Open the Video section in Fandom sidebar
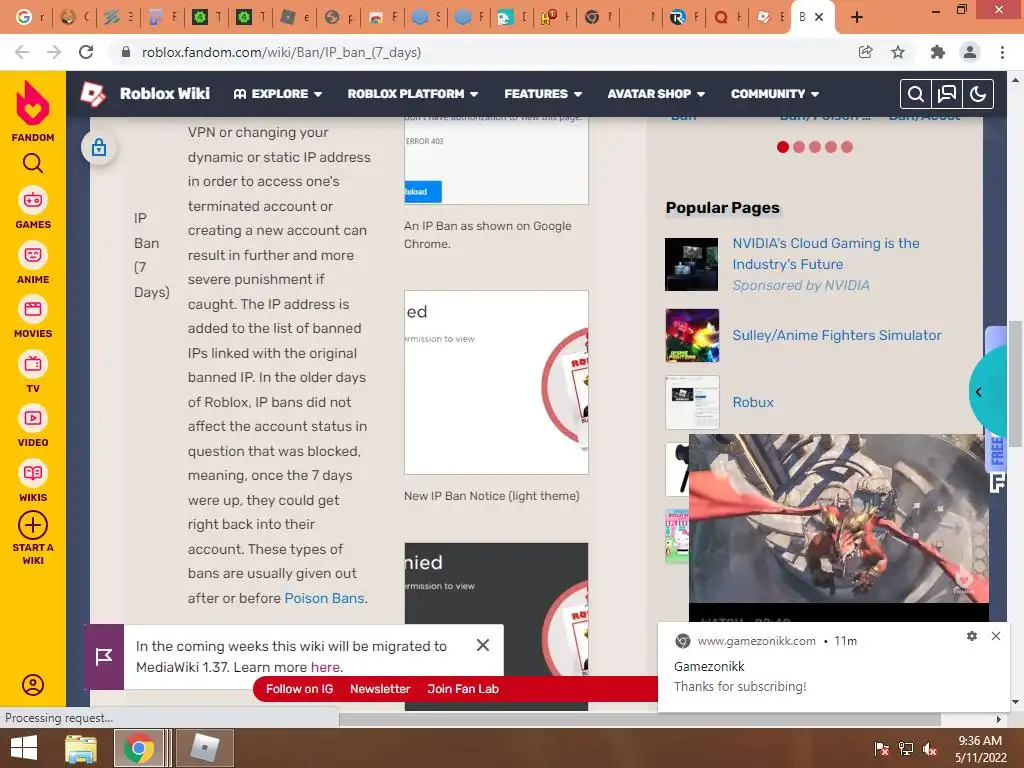The height and width of the screenshot is (768, 1024). [x=33, y=426]
